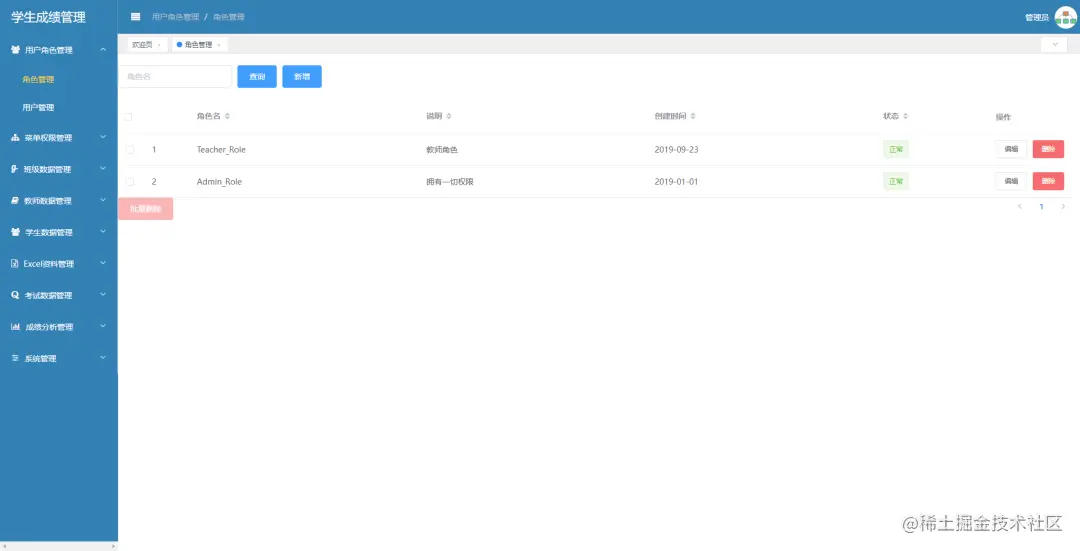1080x551 pixels.
Task: Click 用户角色管理 in the breadcrumb
Action: (175, 17)
